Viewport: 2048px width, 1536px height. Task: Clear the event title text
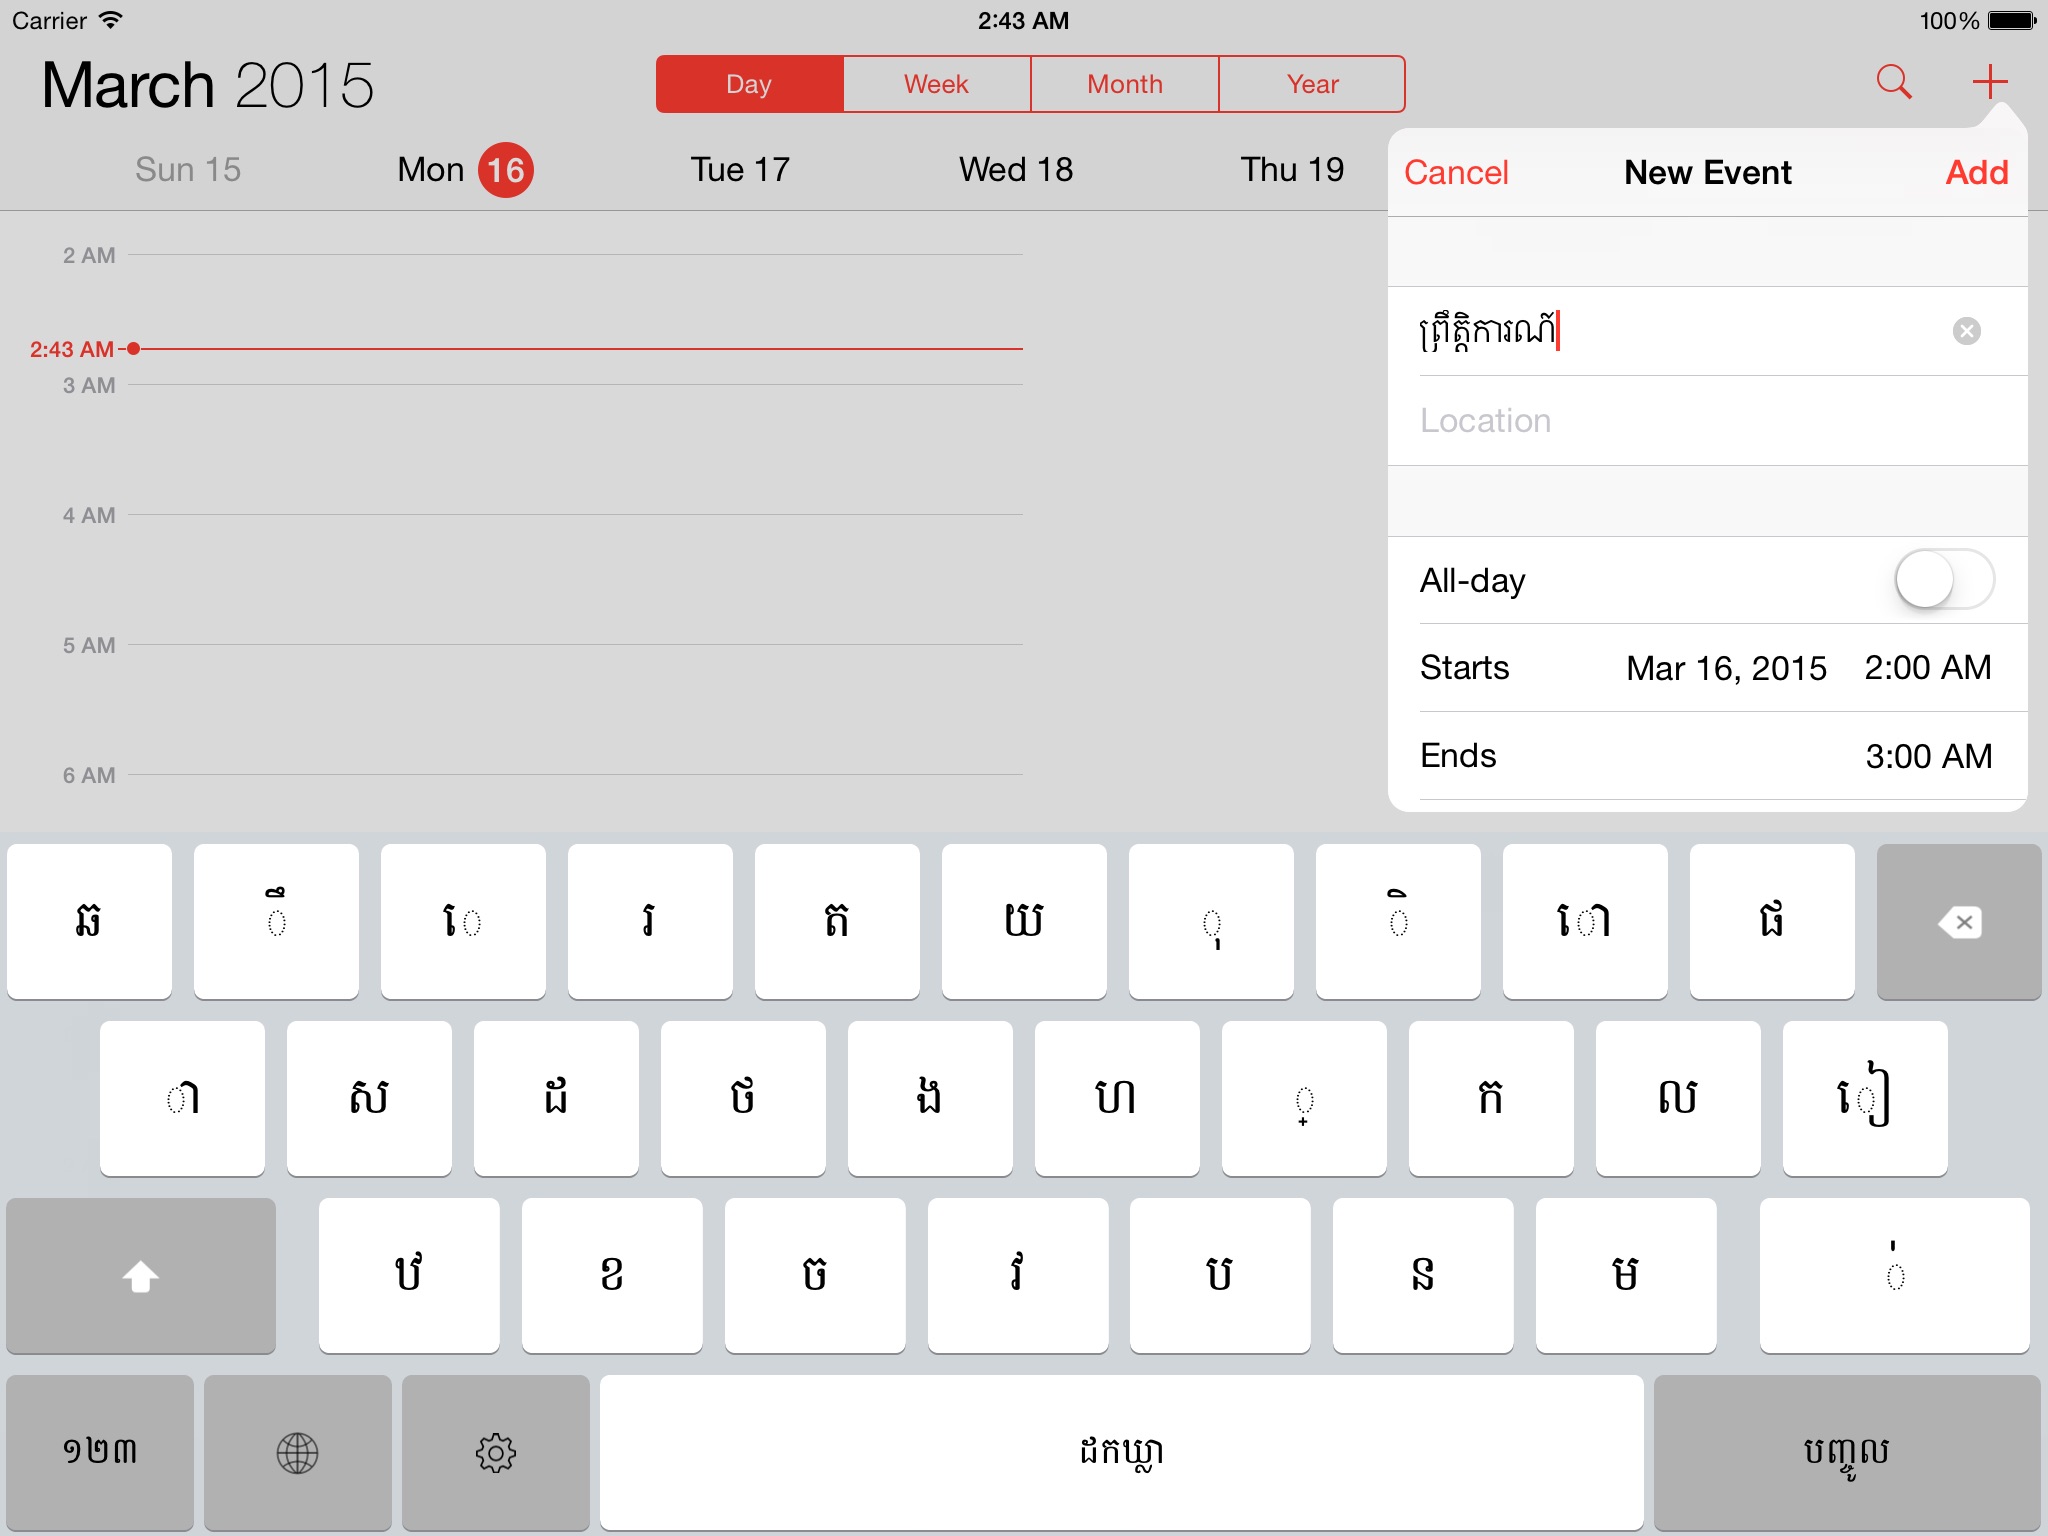[x=1966, y=331]
